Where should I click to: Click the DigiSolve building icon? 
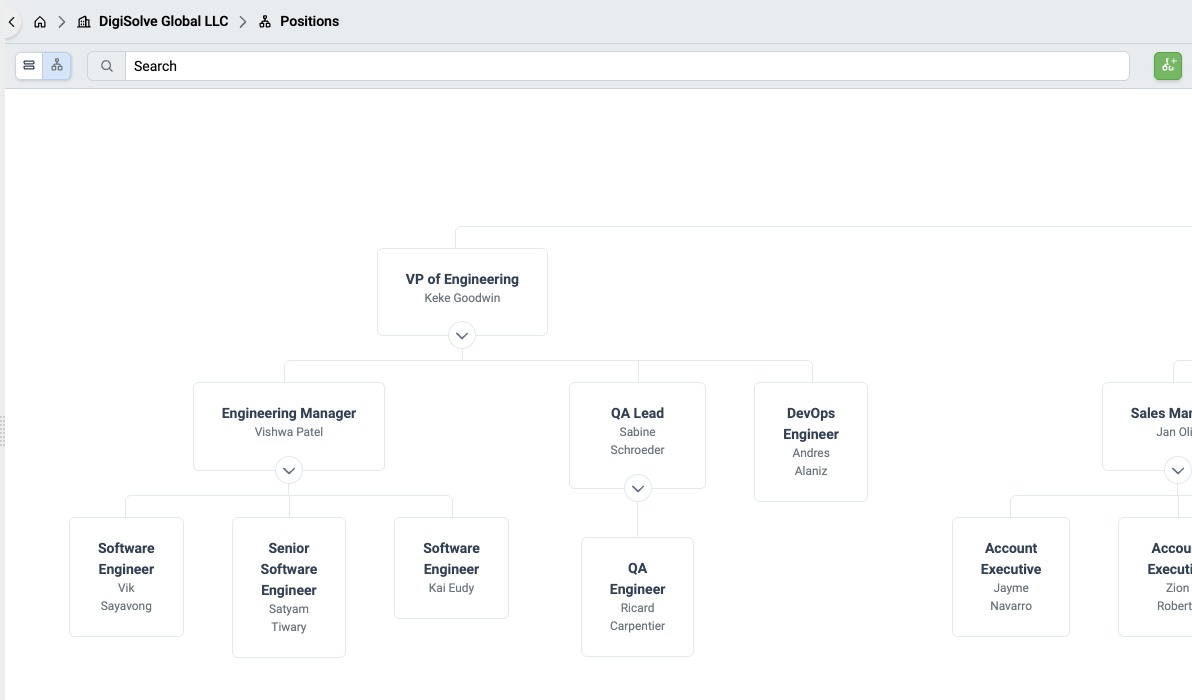(x=84, y=22)
